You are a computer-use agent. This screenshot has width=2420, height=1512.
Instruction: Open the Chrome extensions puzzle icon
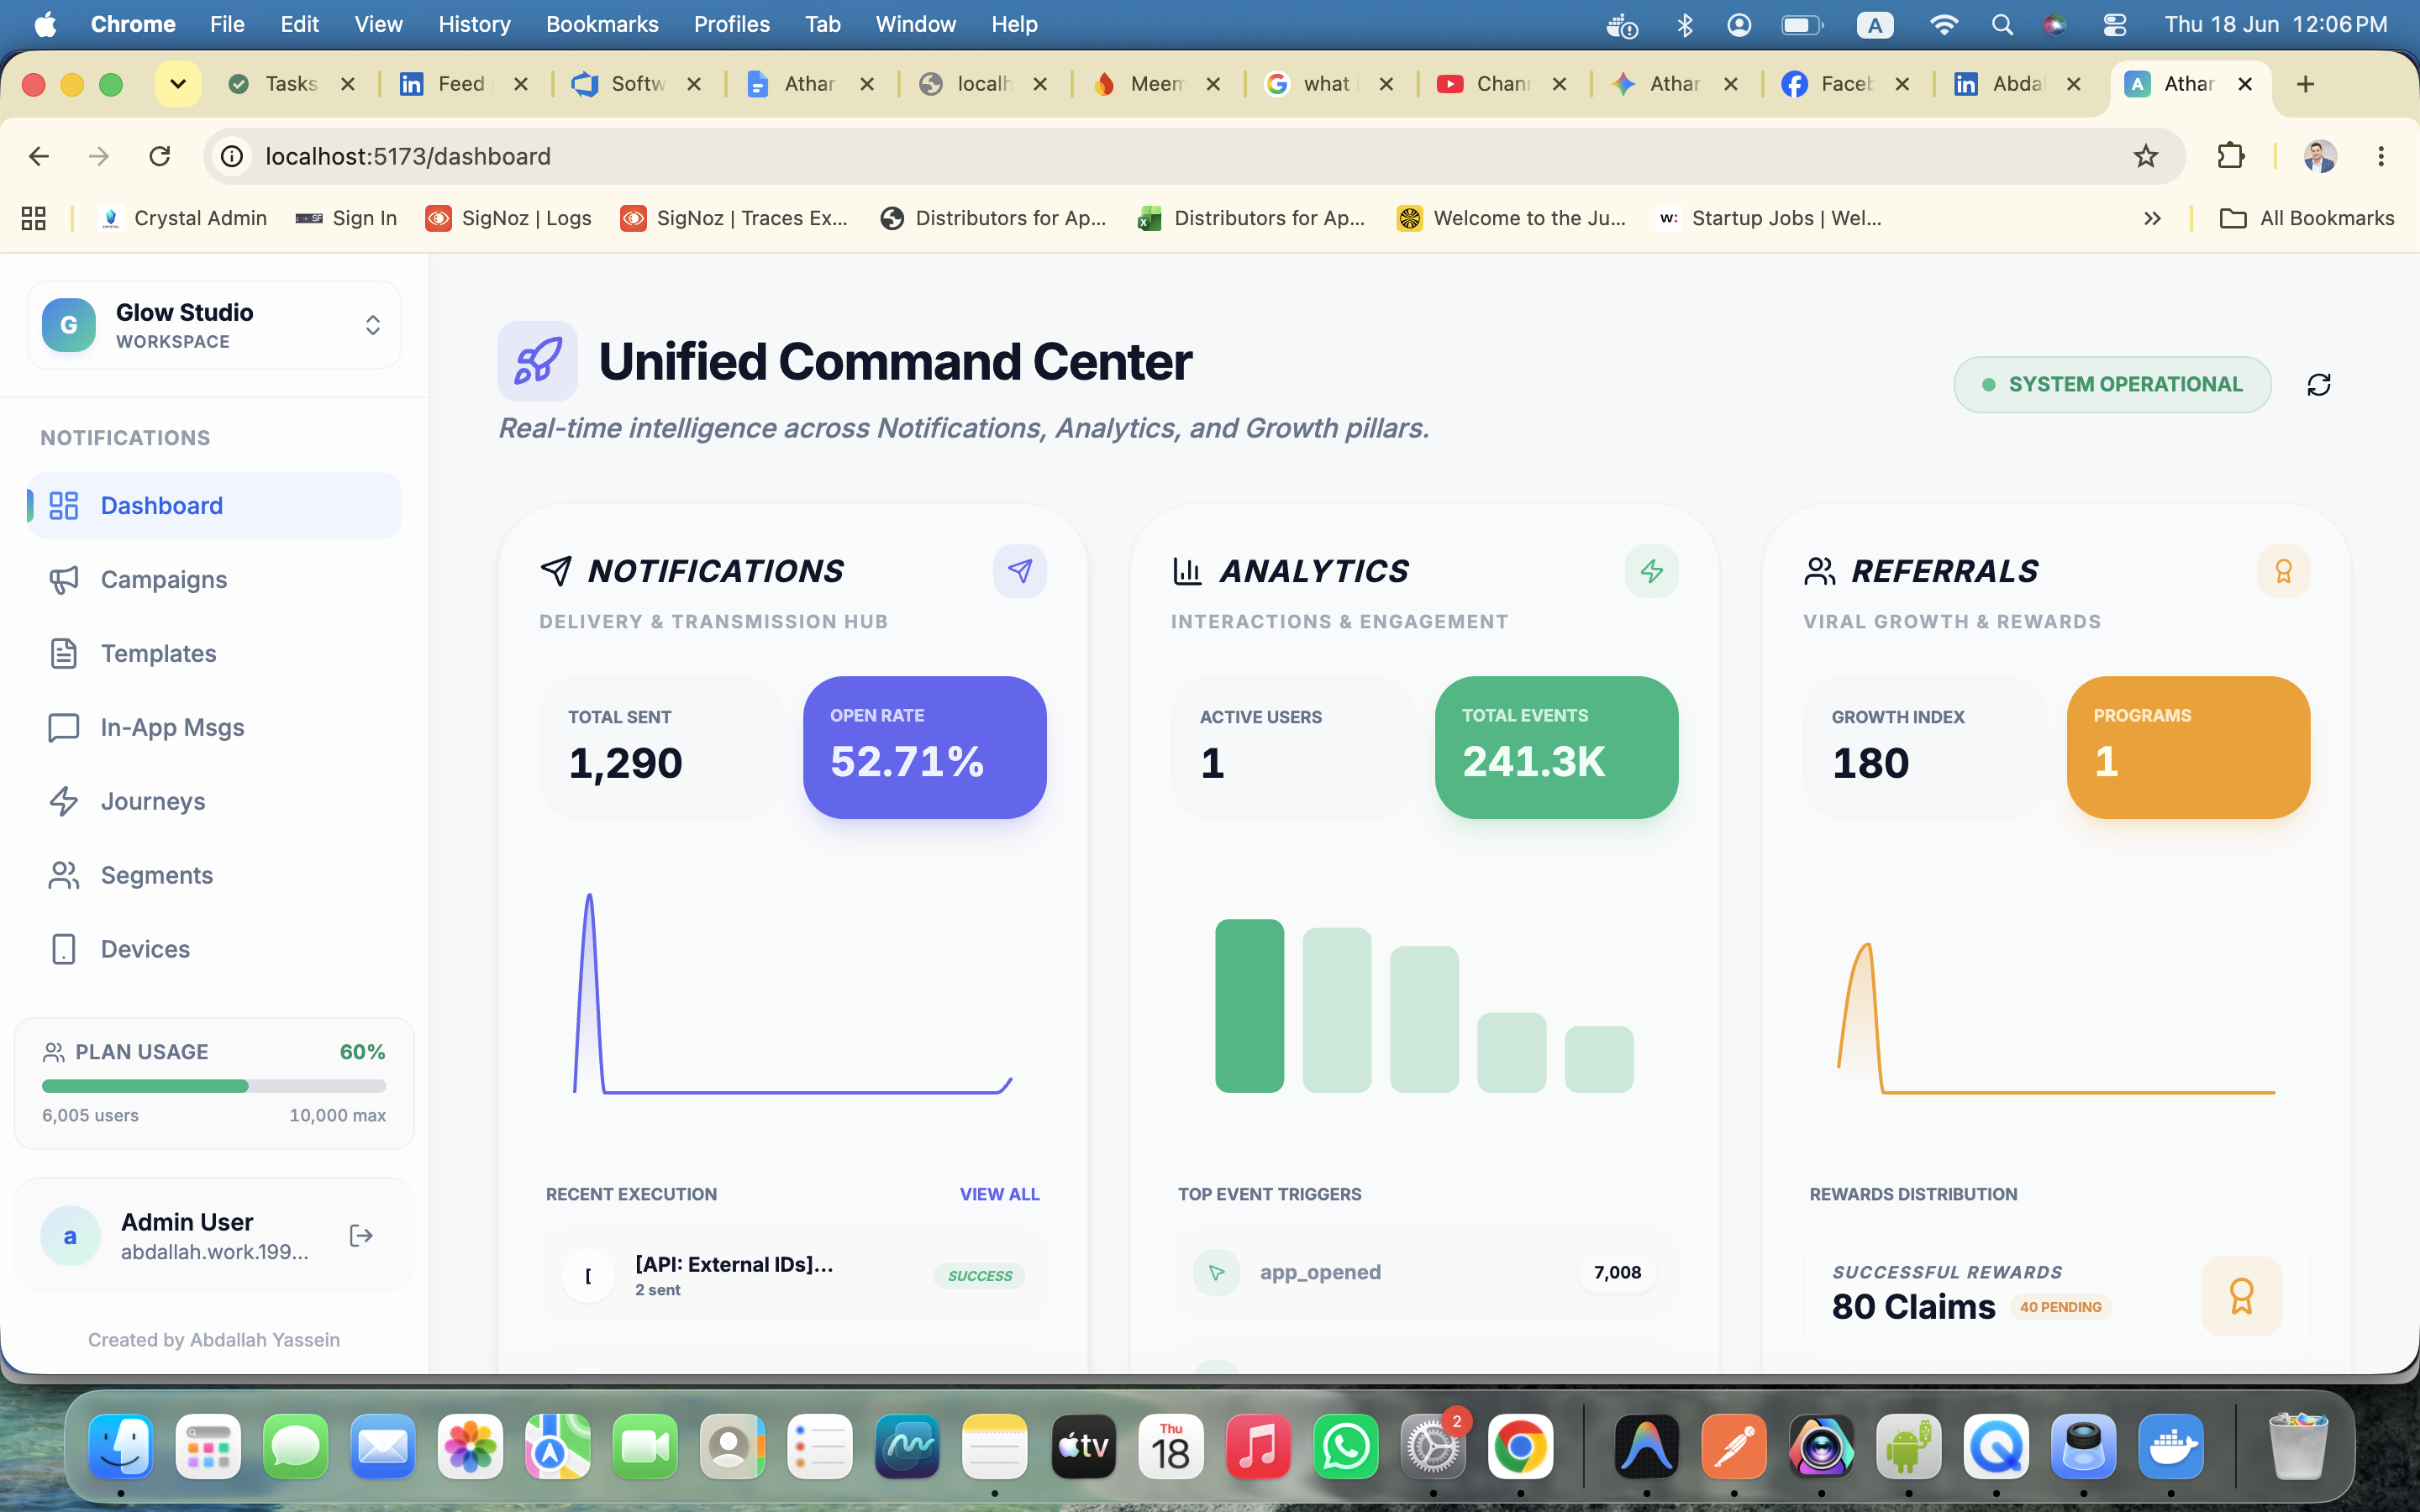(2231, 156)
